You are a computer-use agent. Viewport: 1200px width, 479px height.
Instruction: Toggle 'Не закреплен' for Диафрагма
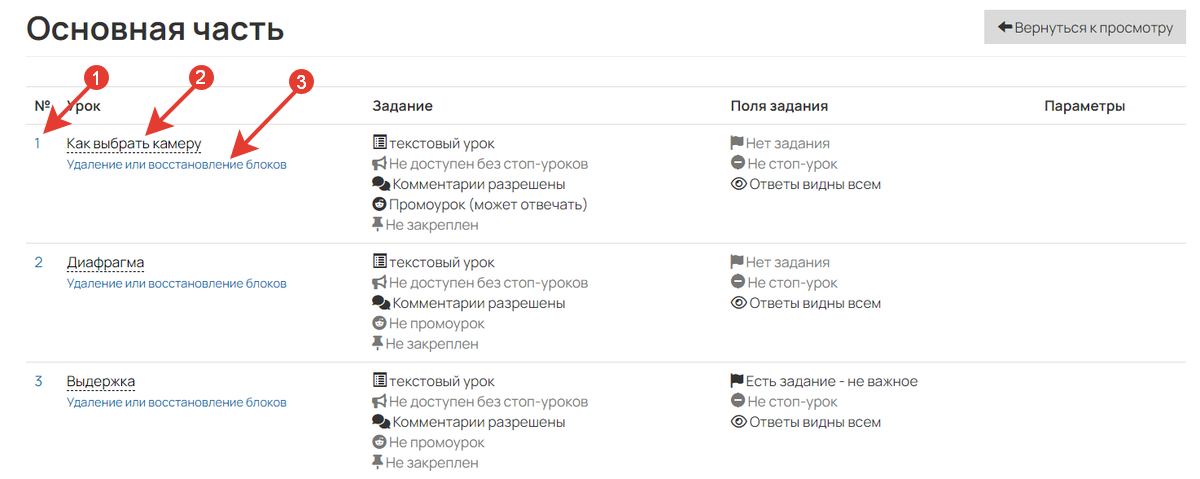(432, 344)
